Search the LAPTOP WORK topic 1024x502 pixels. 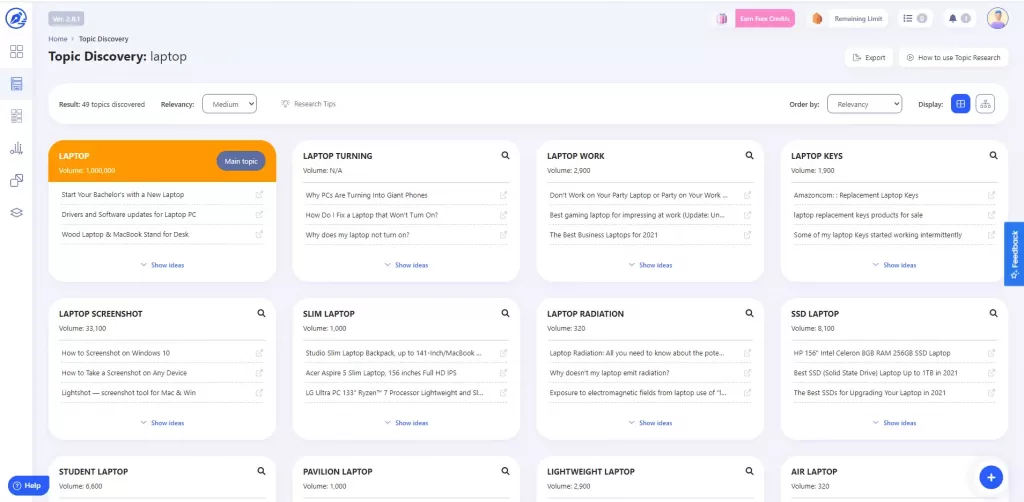(749, 155)
